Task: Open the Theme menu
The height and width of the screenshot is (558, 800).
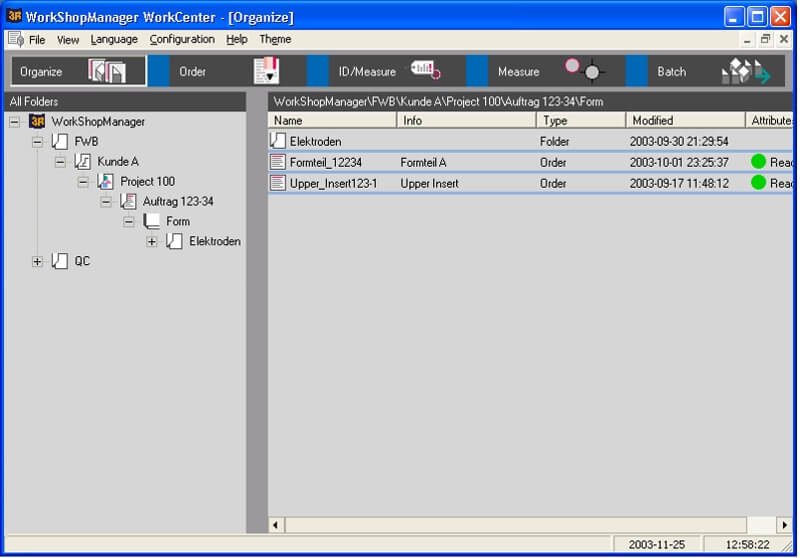Action: [x=275, y=40]
